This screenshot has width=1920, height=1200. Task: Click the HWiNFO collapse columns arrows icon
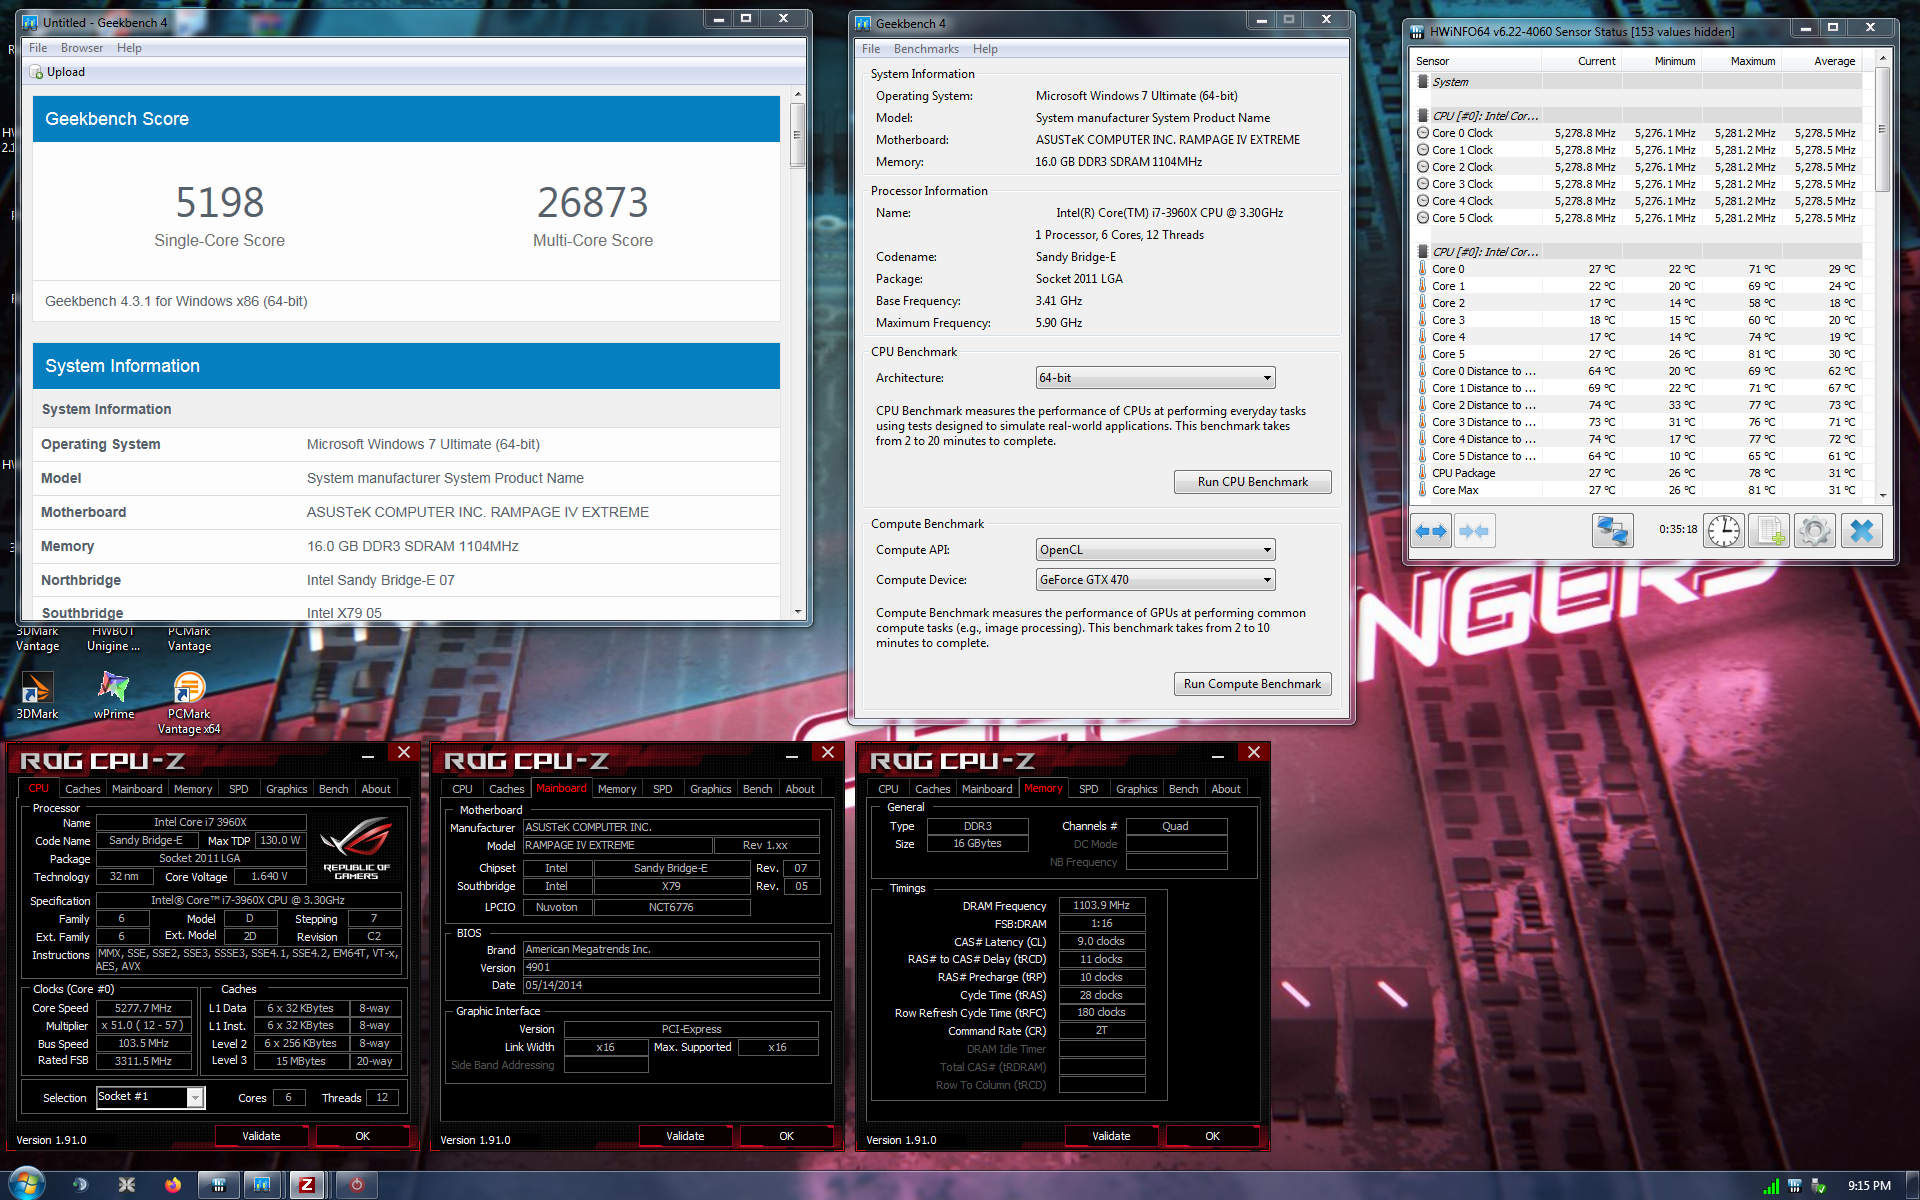point(1474,531)
